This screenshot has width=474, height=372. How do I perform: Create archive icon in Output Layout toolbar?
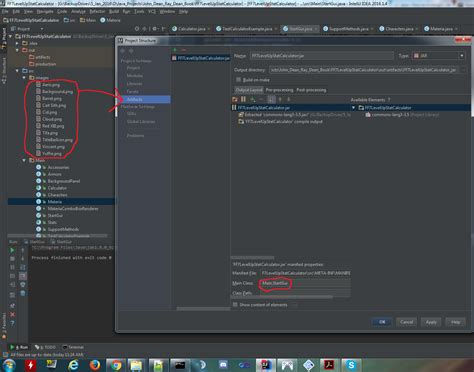243,99
